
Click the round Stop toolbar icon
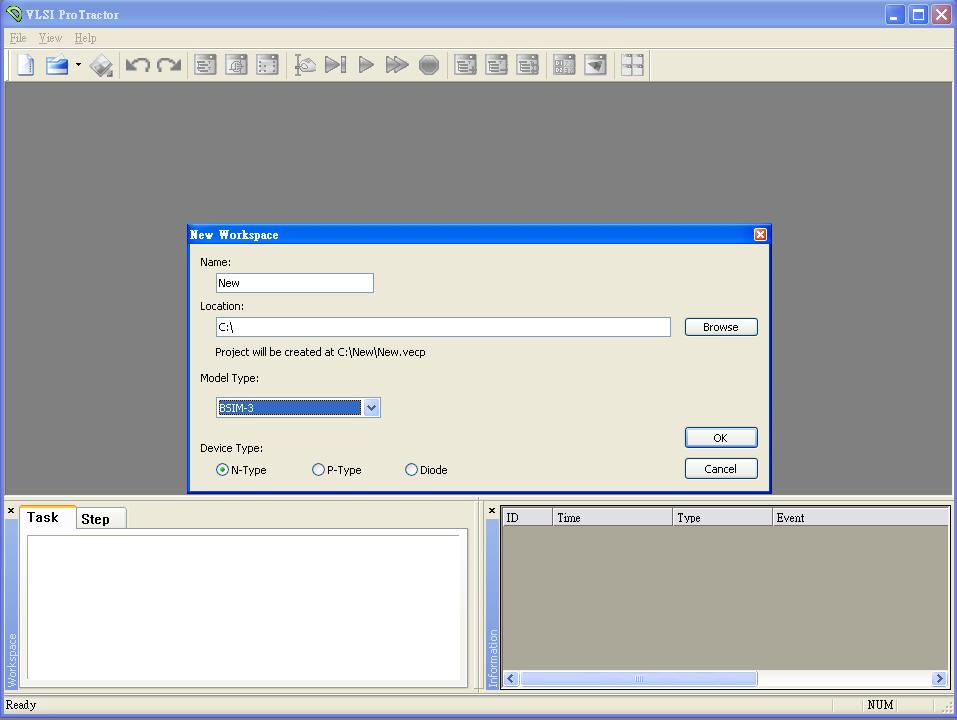pyautogui.click(x=429, y=65)
